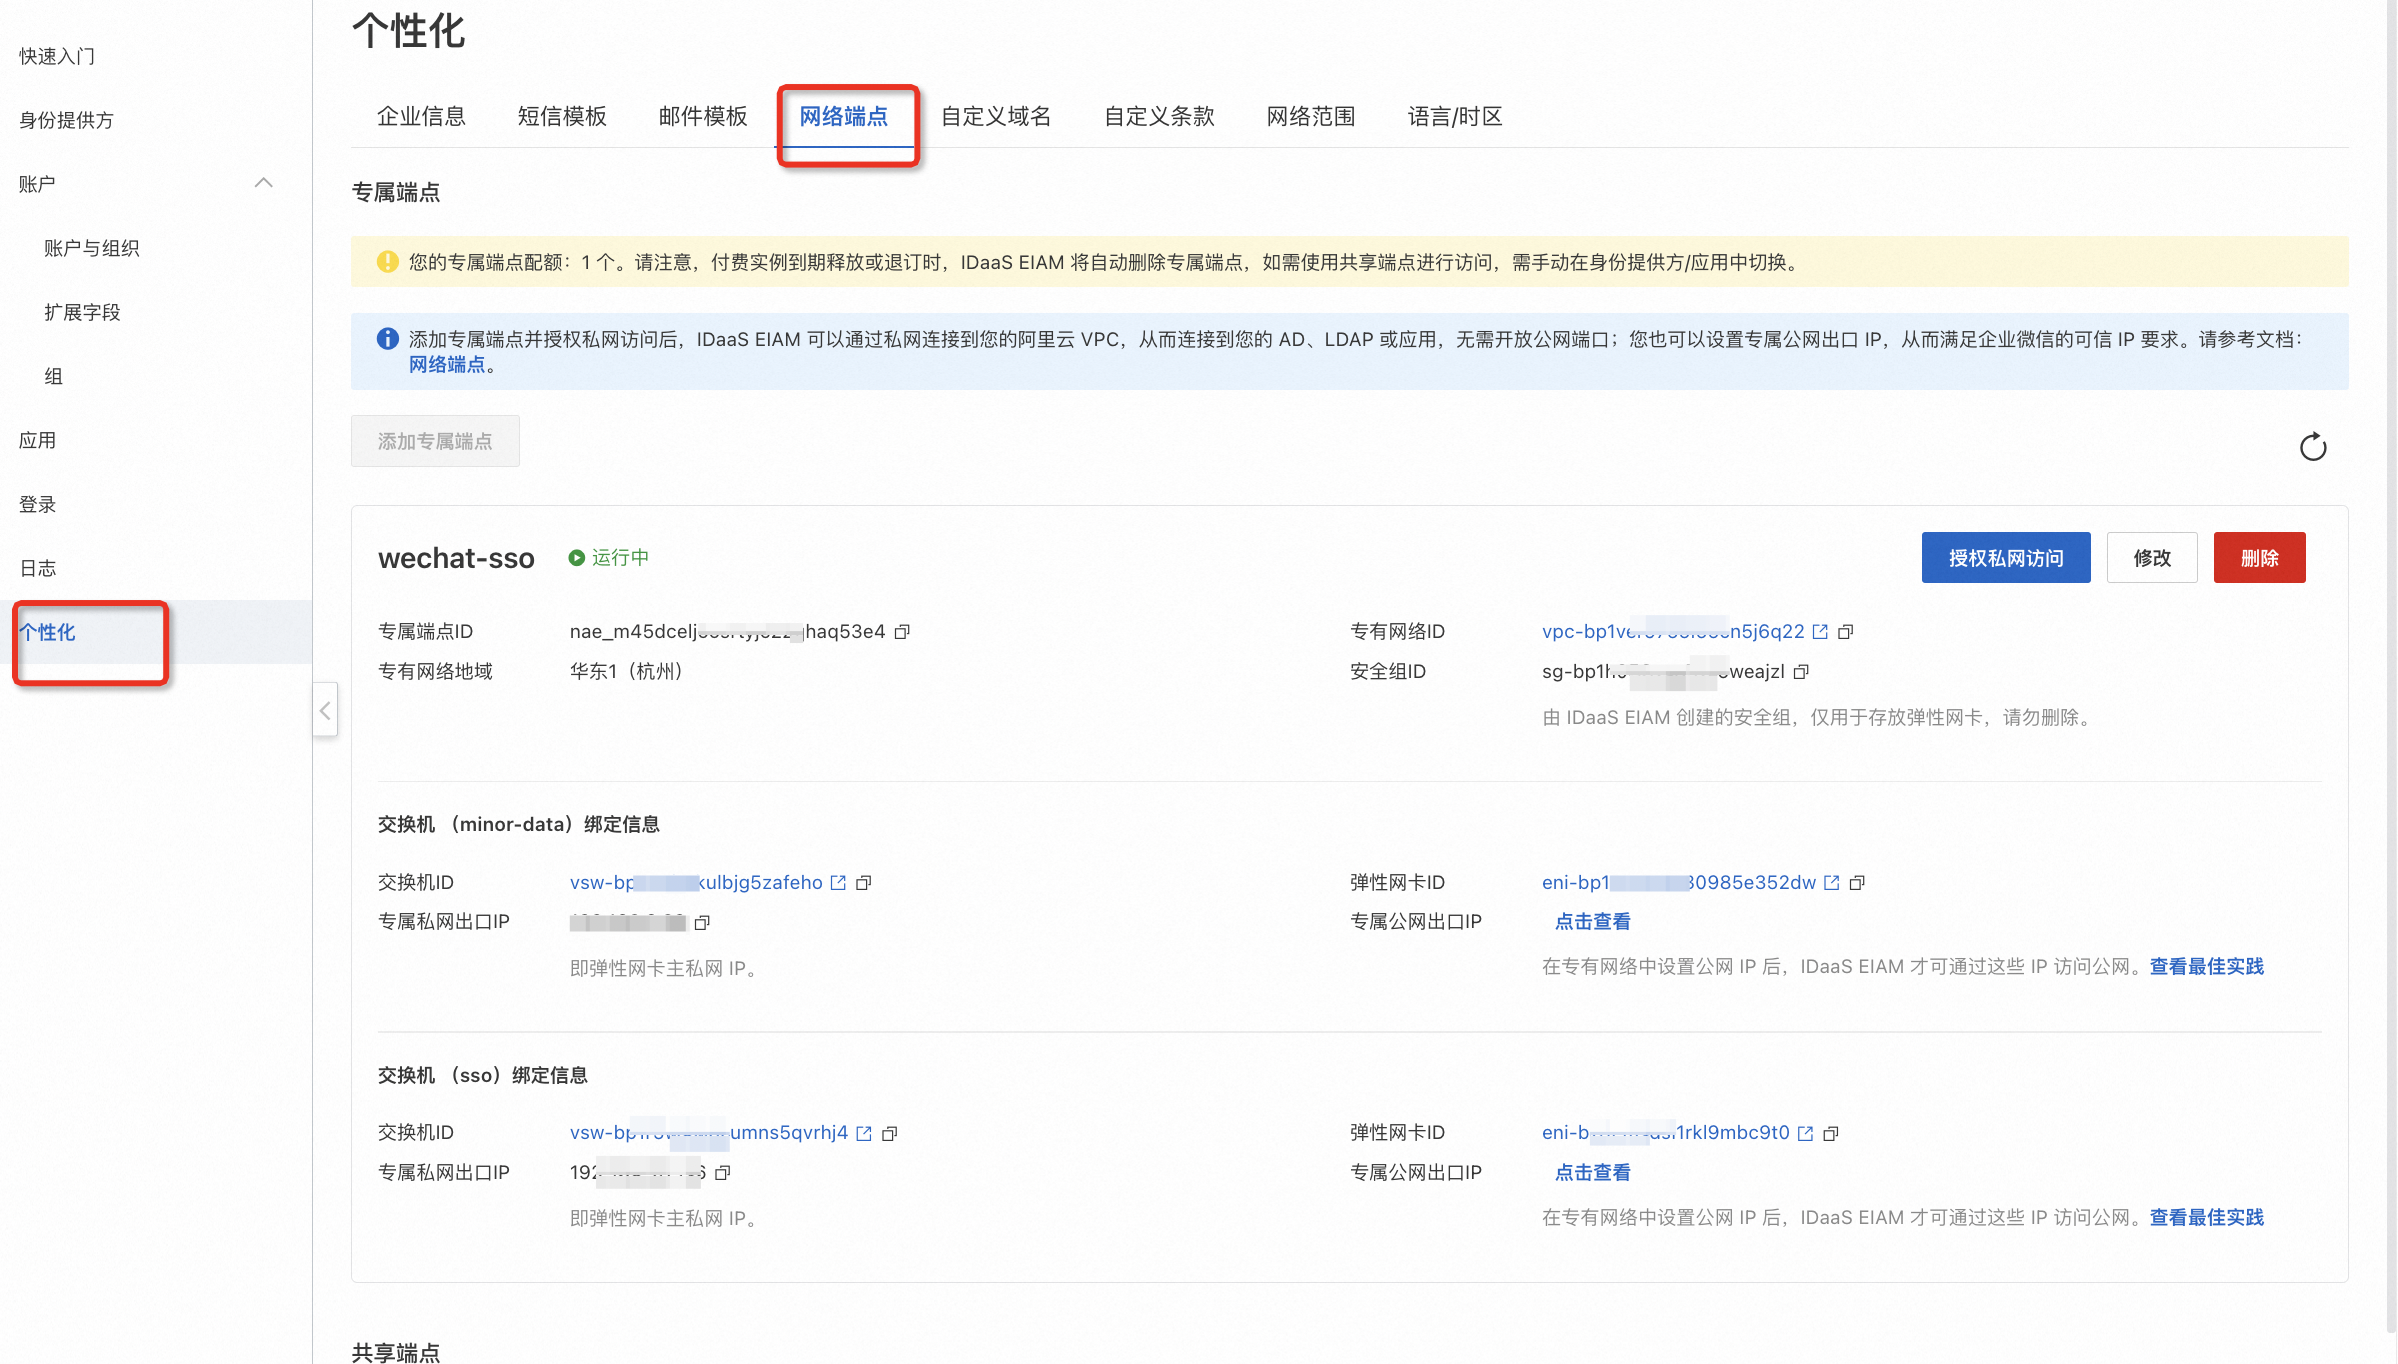Open external link for eni-bp1…0985e352dw
This screenshot has height=1364, width=2398.
point(1832,883)
